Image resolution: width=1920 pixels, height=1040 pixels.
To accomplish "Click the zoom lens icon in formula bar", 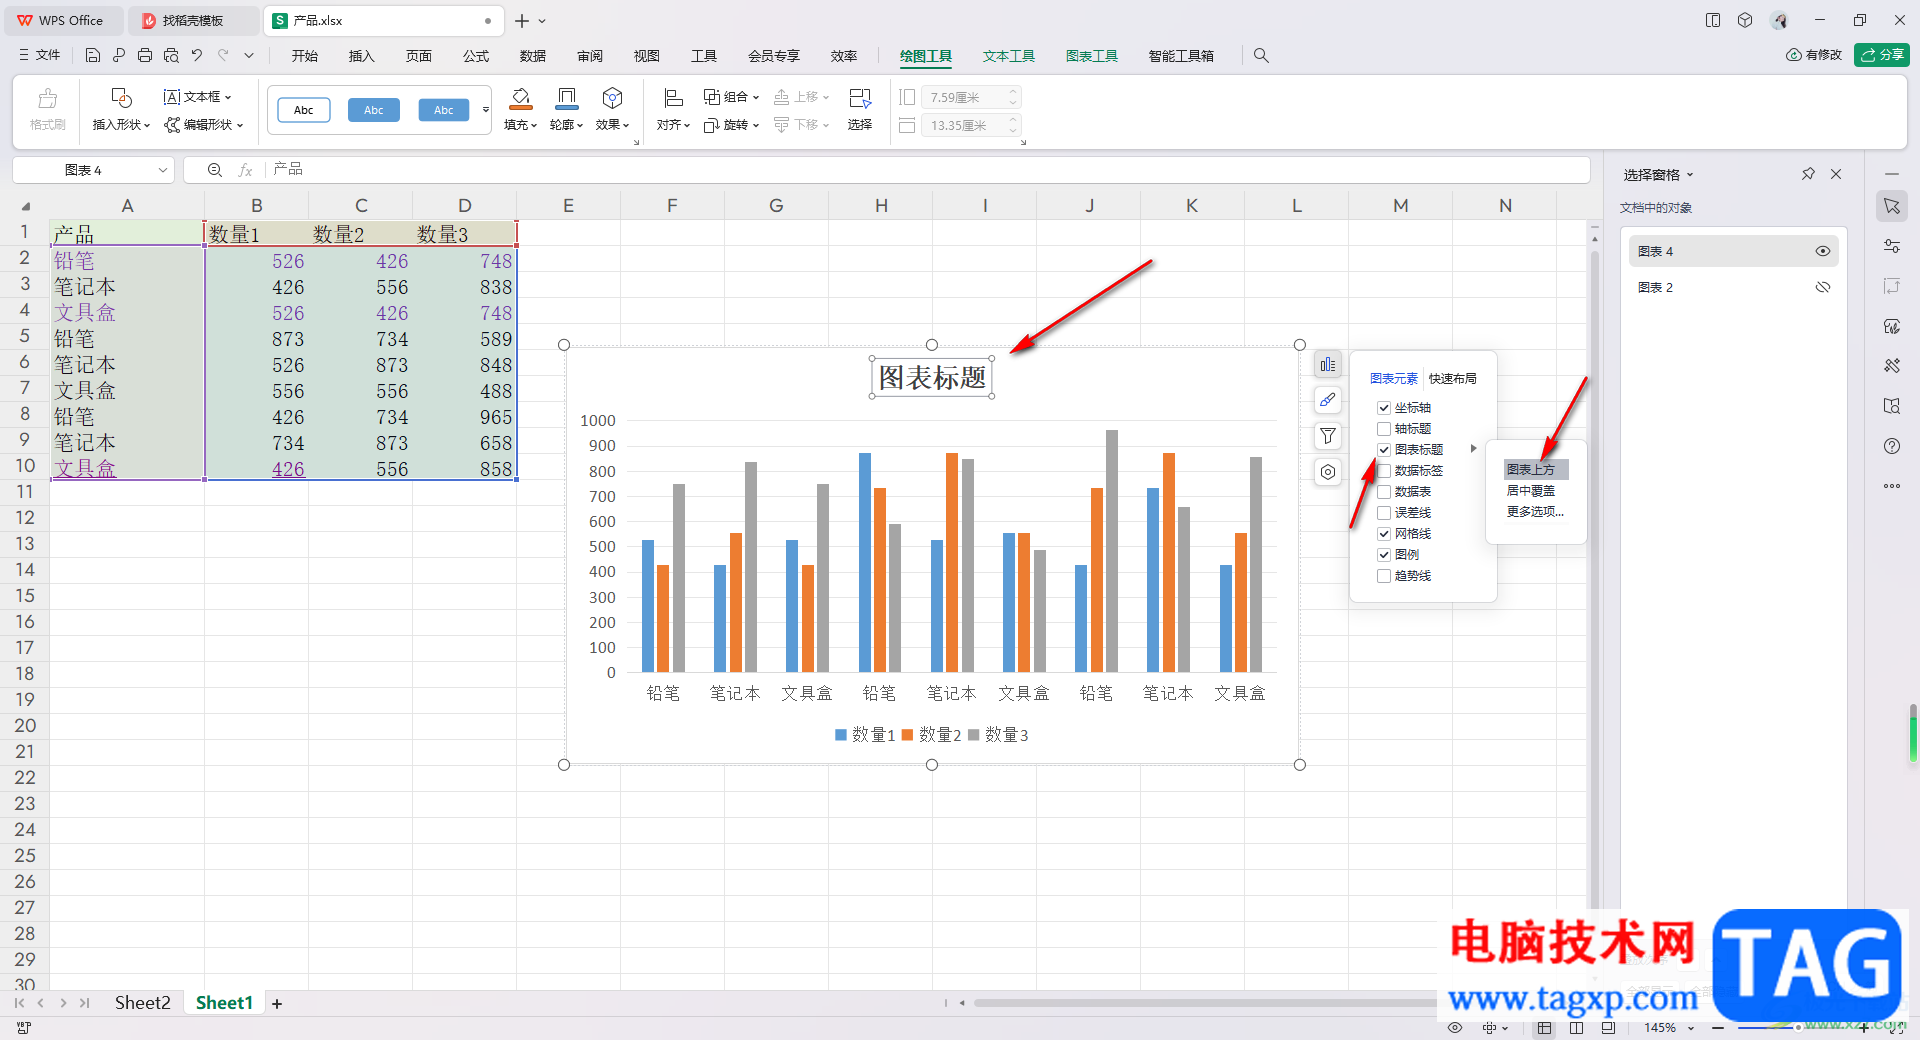I will pyautogui.click(x=215, y=170).
